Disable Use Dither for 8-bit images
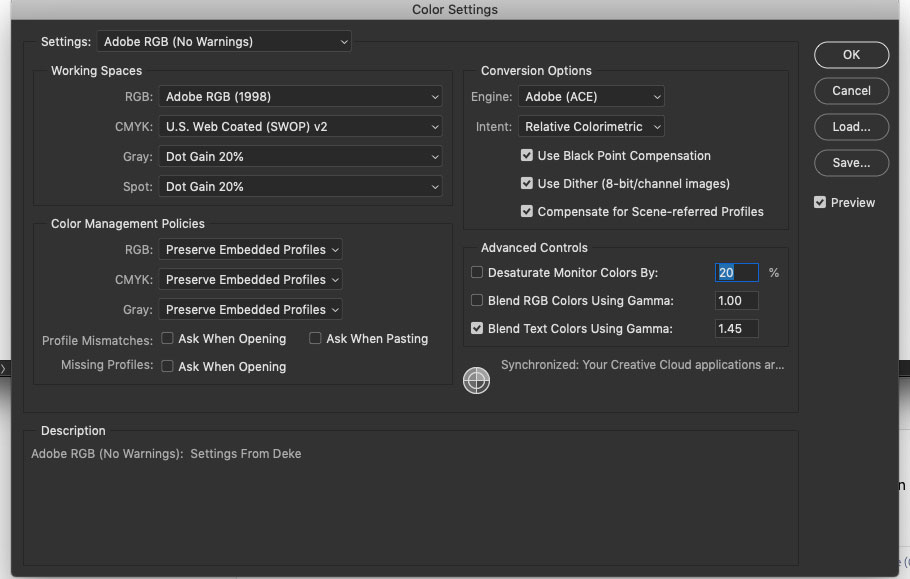Image resolution: width=910 pixels, height=579 pixels. click(x=527, y=184)
